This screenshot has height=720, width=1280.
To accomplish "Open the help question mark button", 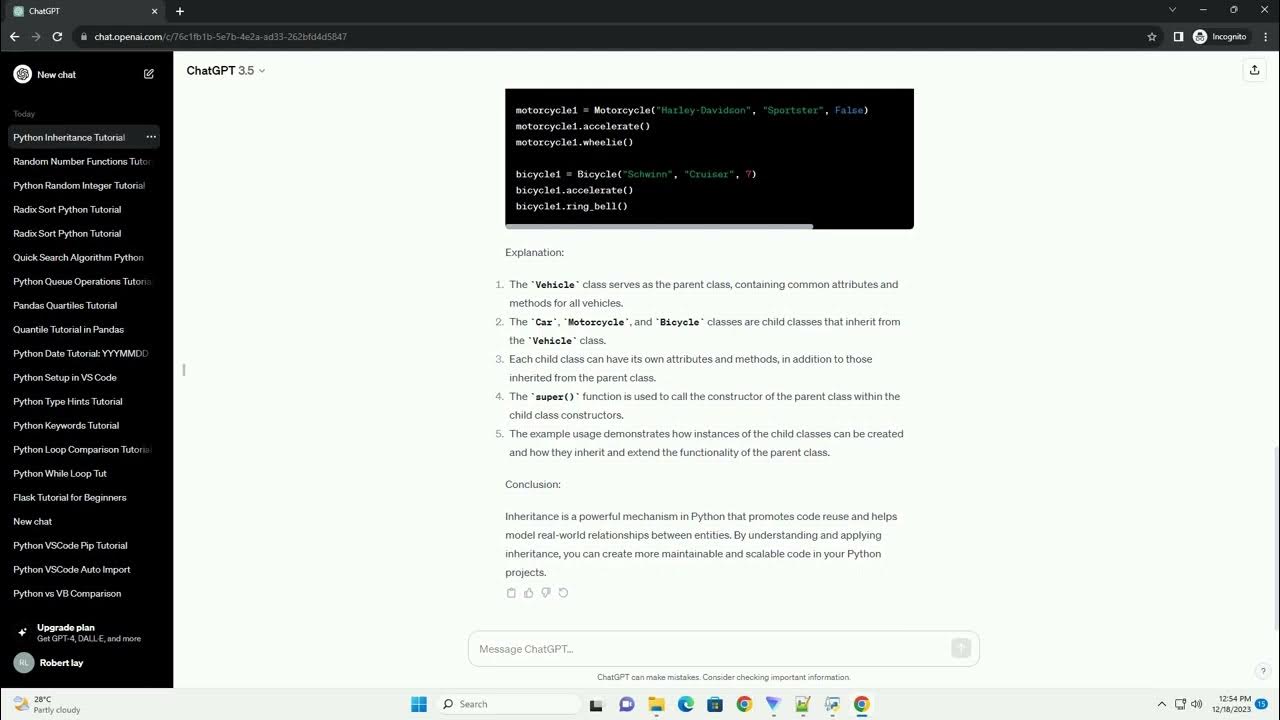I will (x=1263, y=671).
